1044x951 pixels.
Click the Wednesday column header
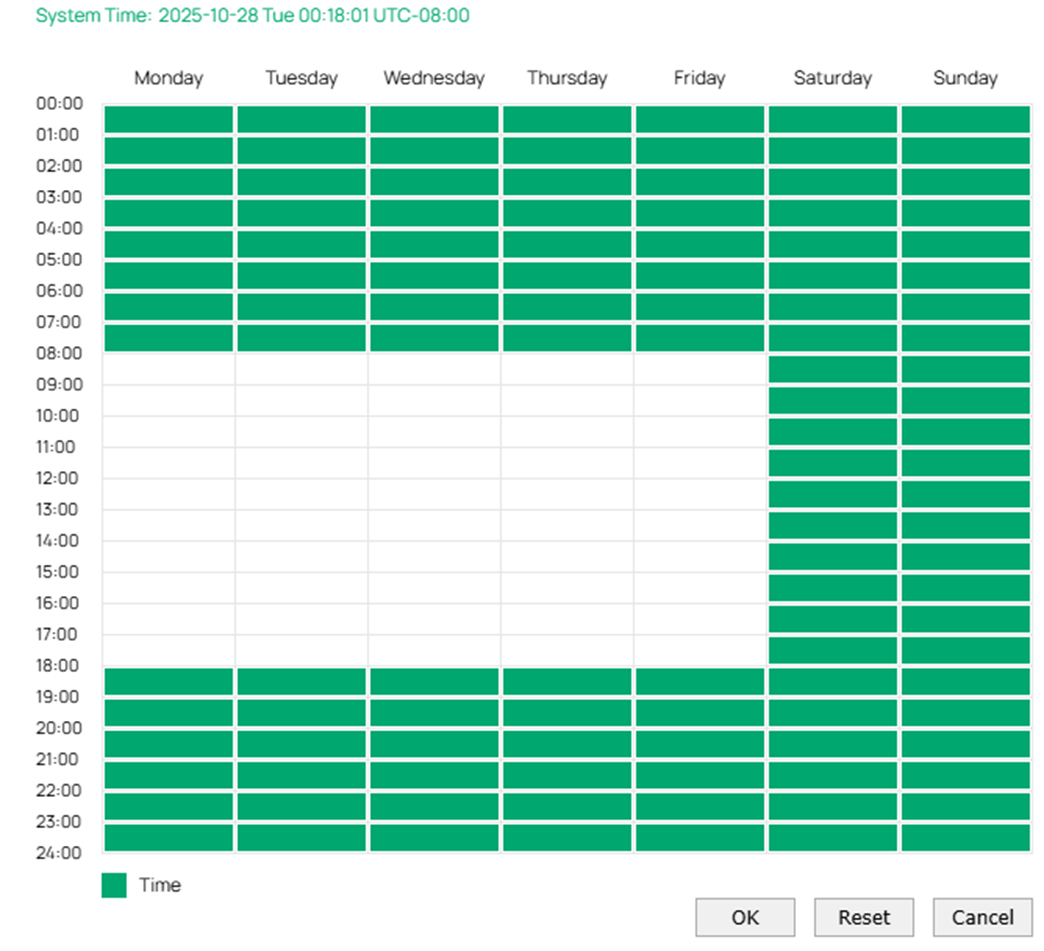click(434, 78)
